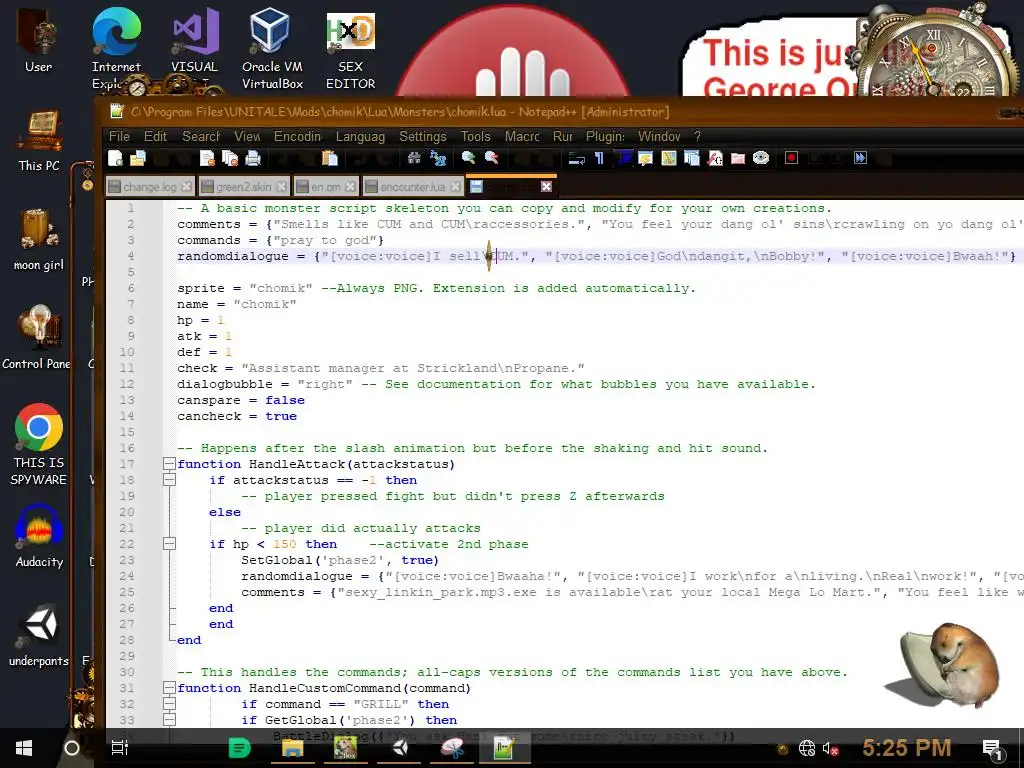Collapse fold at line 17 HandleAttack function
The image size is (1024, 768).
coord(169,464)
